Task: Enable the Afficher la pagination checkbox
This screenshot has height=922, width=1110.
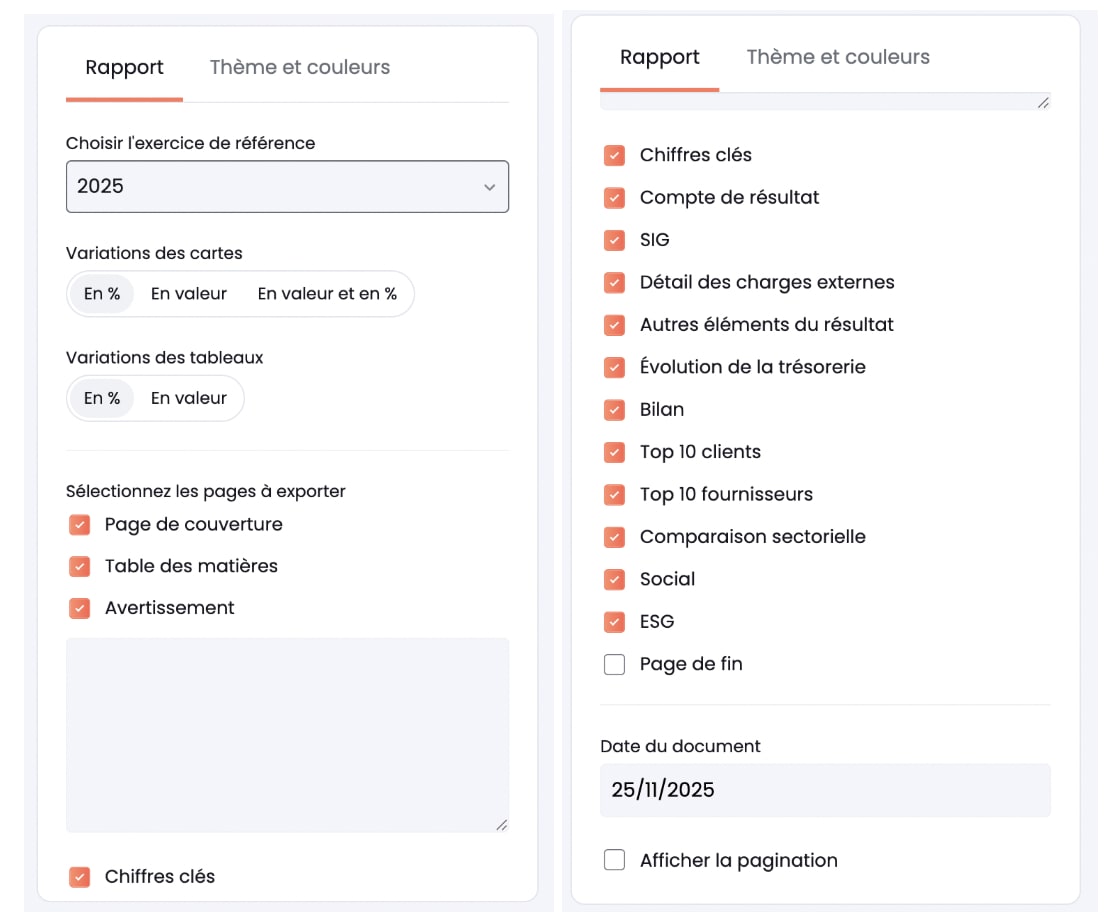Action: point(614,860)
